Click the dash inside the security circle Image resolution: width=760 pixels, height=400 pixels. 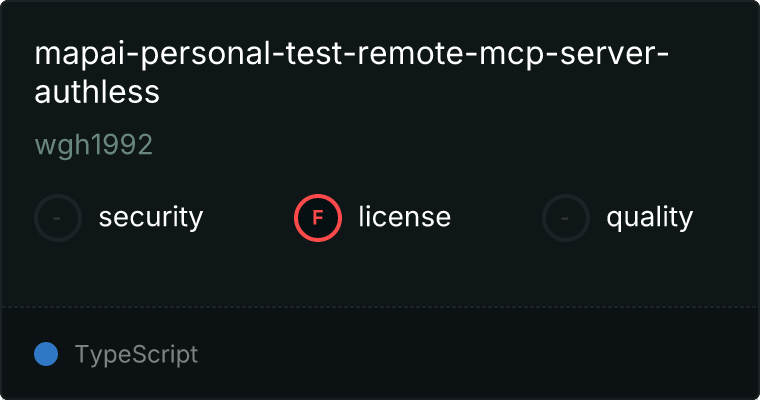pyautogui.click(x=58, y=217)
